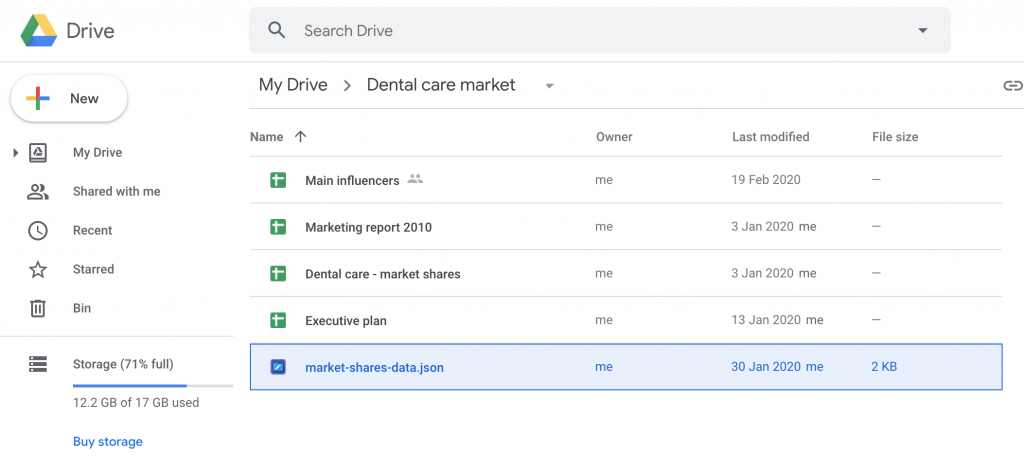Click the Storage stack icon

pyautogui.click(x=38, y=364)
